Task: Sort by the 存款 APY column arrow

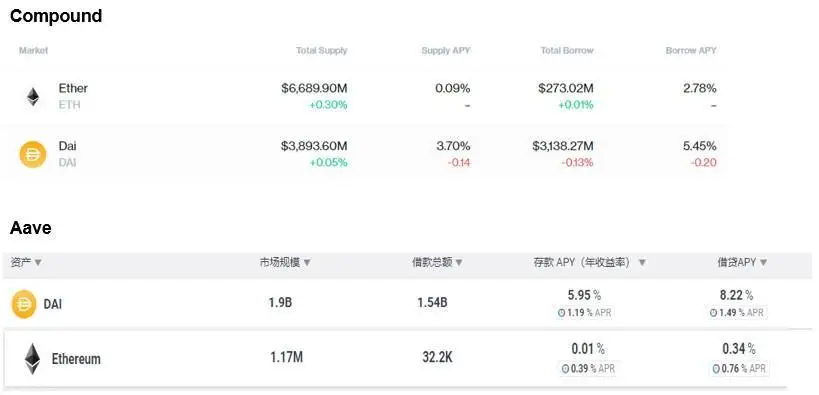Action: point(642,262)
